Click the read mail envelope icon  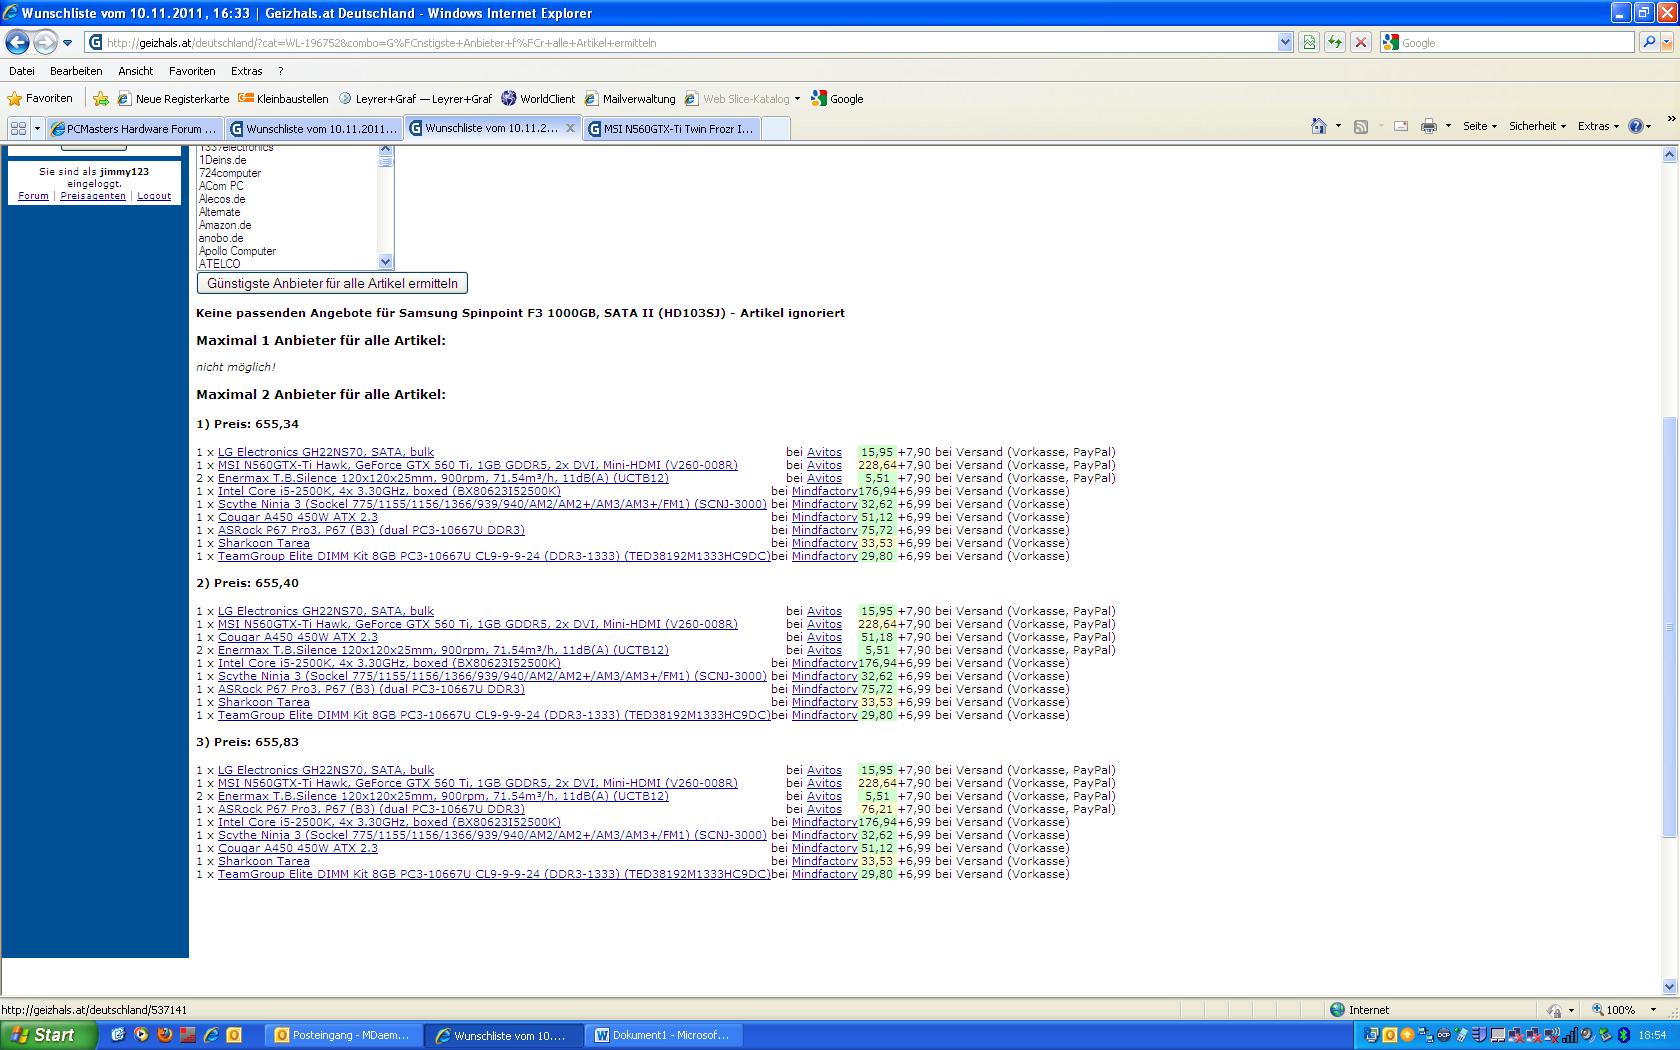coord(1401,126)
